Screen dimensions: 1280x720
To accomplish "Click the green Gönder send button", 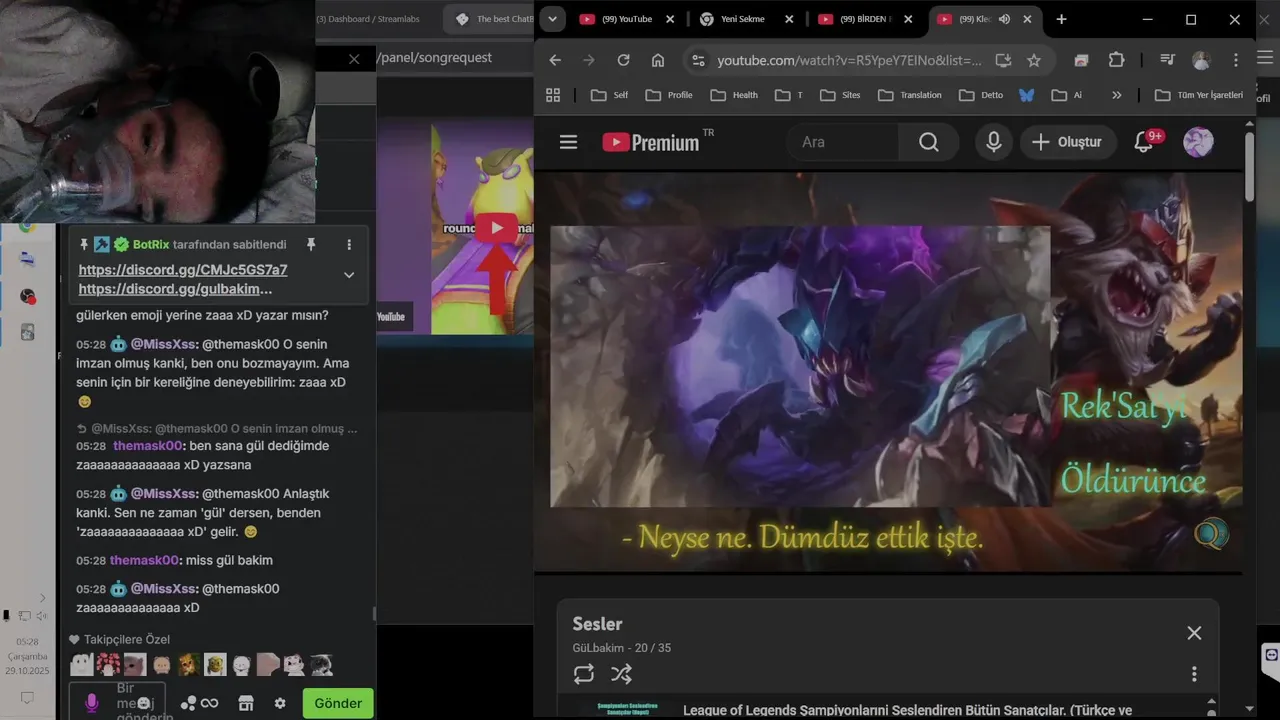I will click(338, 703).
